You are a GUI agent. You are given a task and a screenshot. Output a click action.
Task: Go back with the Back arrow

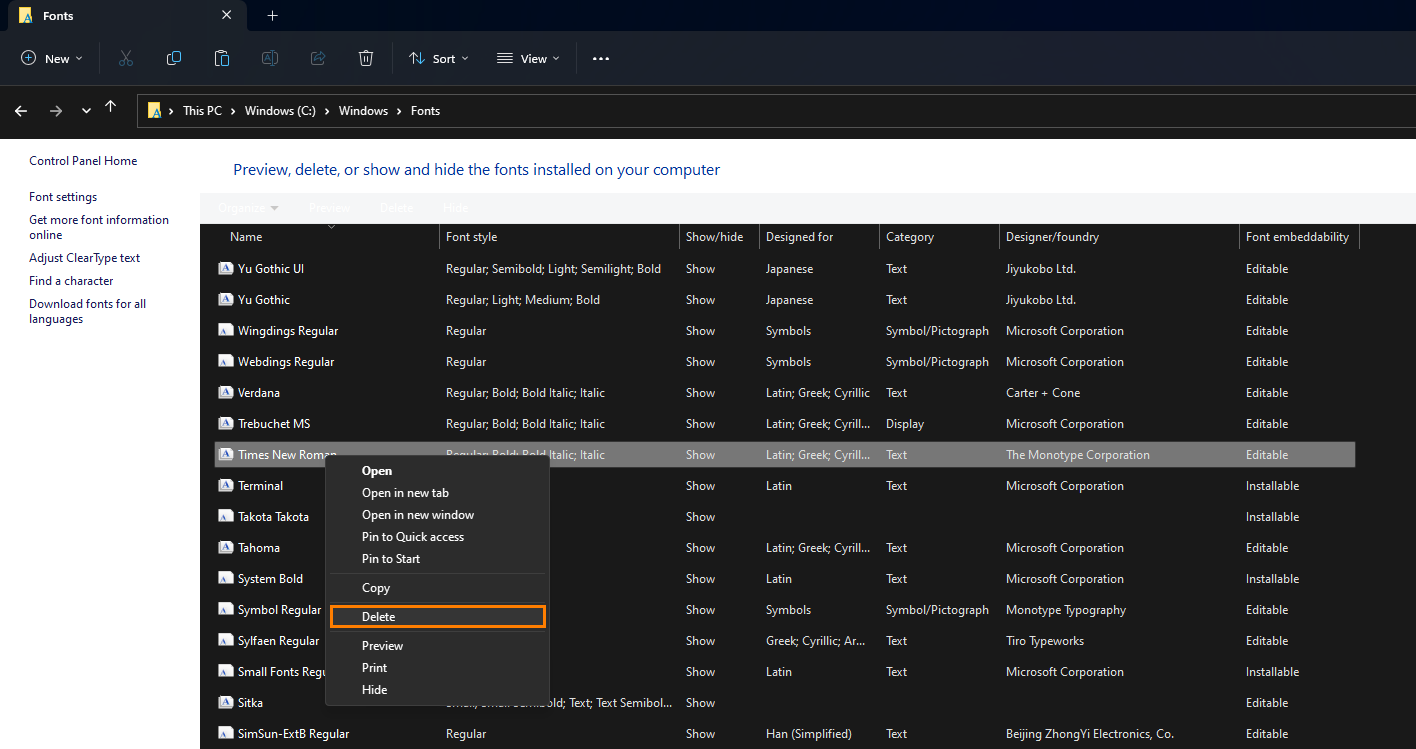(x=21, y=111)
